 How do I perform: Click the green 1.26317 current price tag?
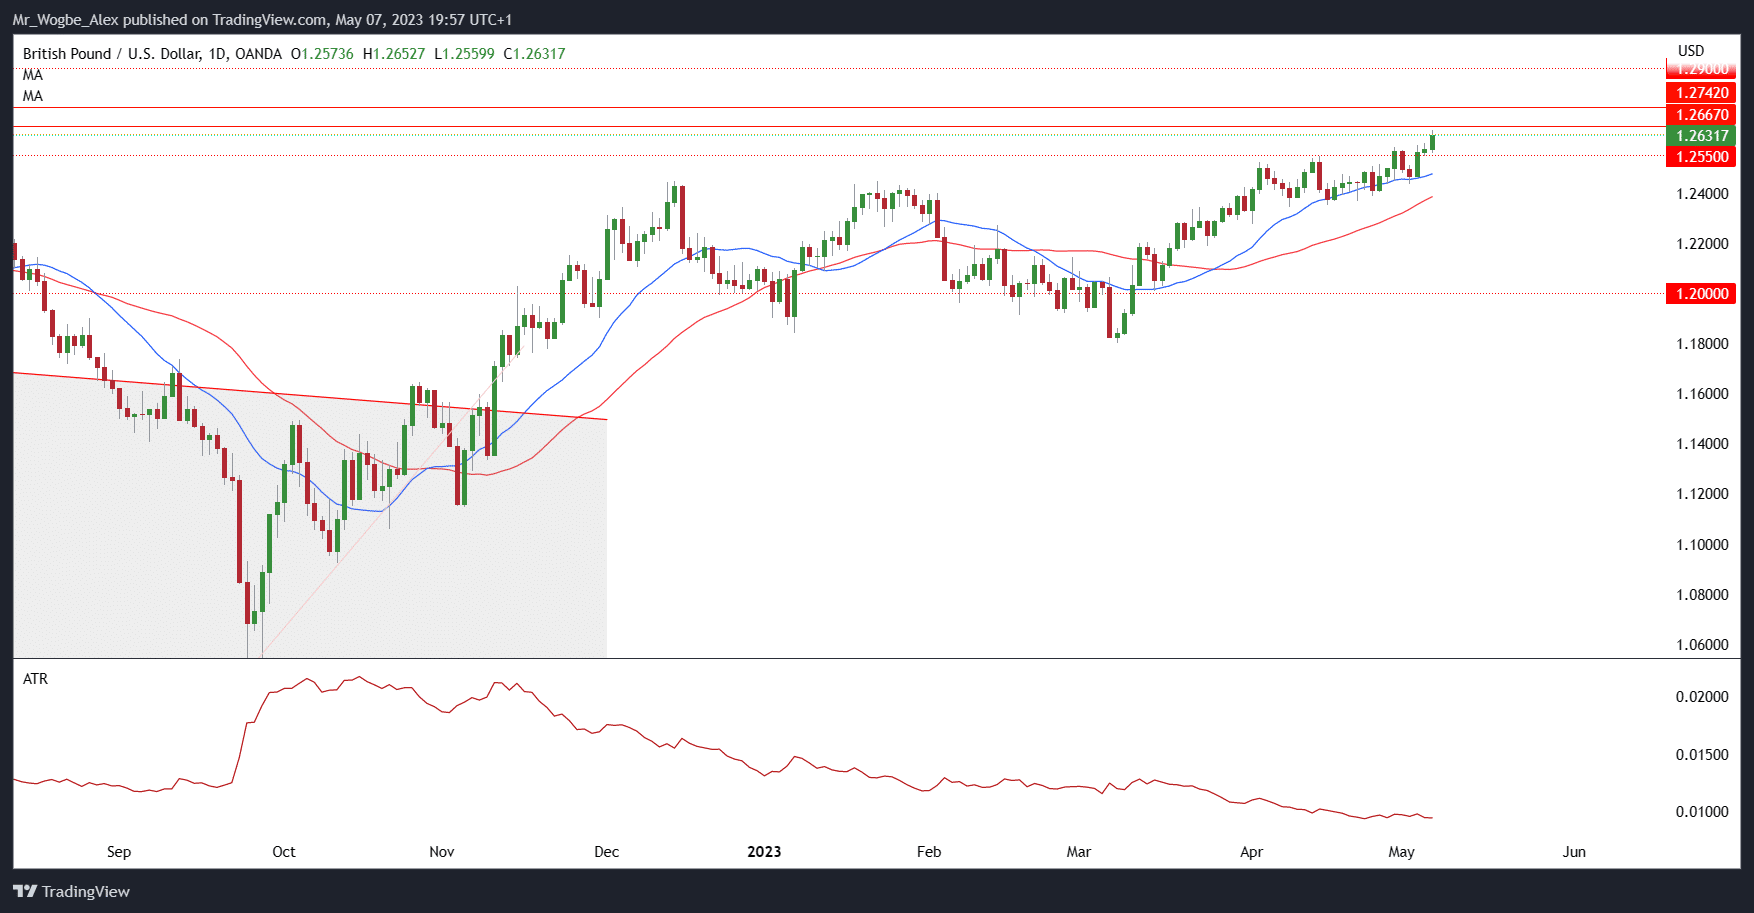(x=1701, y=136)
